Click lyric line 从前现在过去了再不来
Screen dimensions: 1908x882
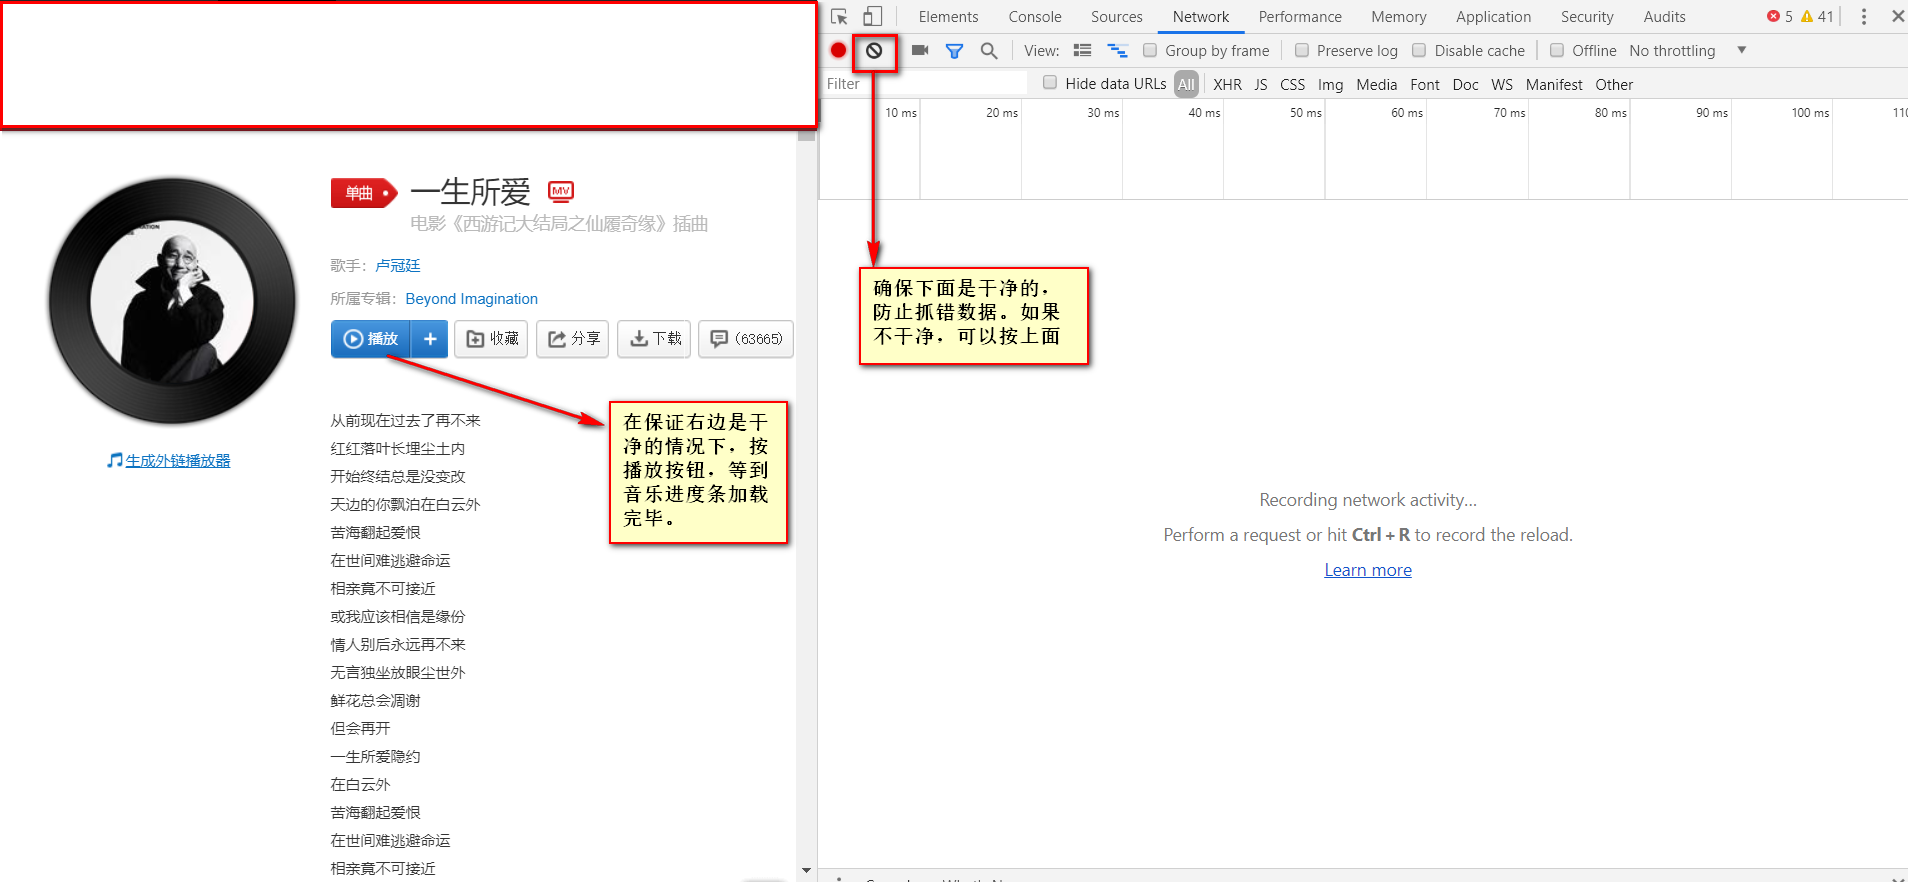[x=405, y=421]
